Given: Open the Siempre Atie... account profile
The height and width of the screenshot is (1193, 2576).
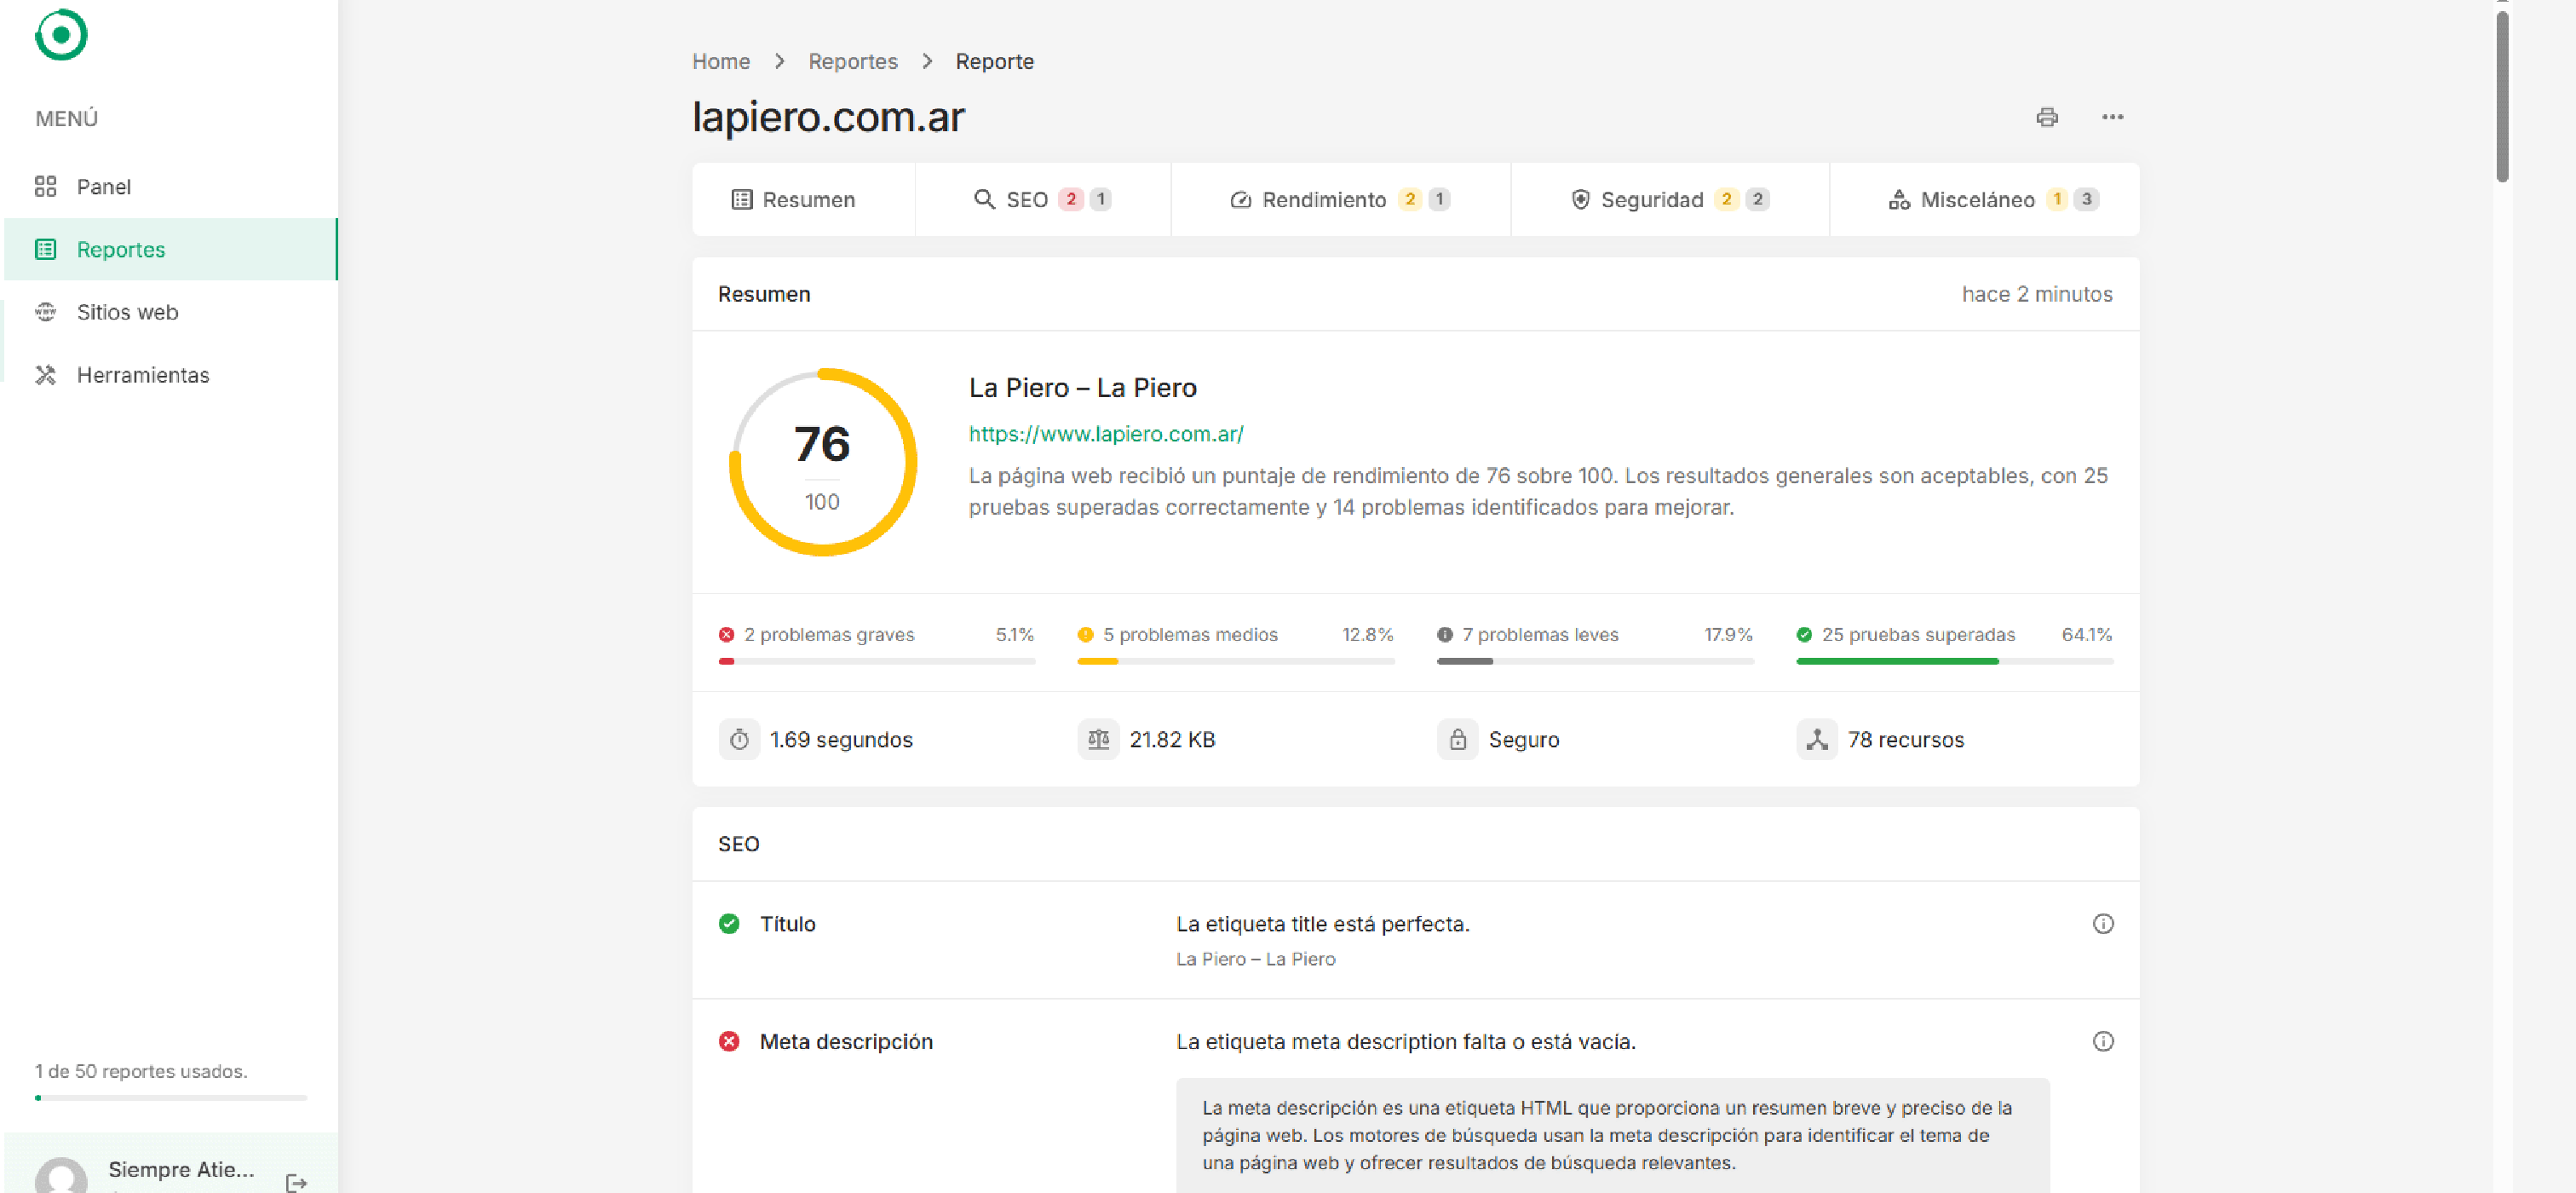Looking at the screenshot, I should (181, 1170).
